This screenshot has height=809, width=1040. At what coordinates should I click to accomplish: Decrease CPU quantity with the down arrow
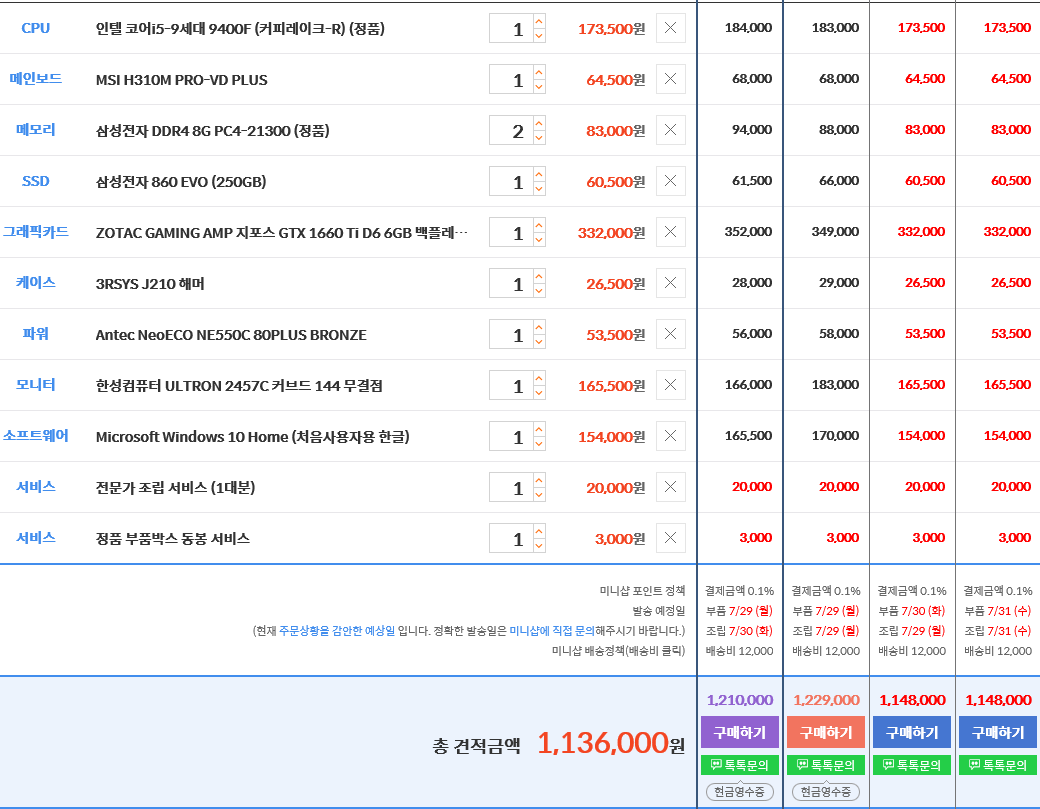point(539,35)
